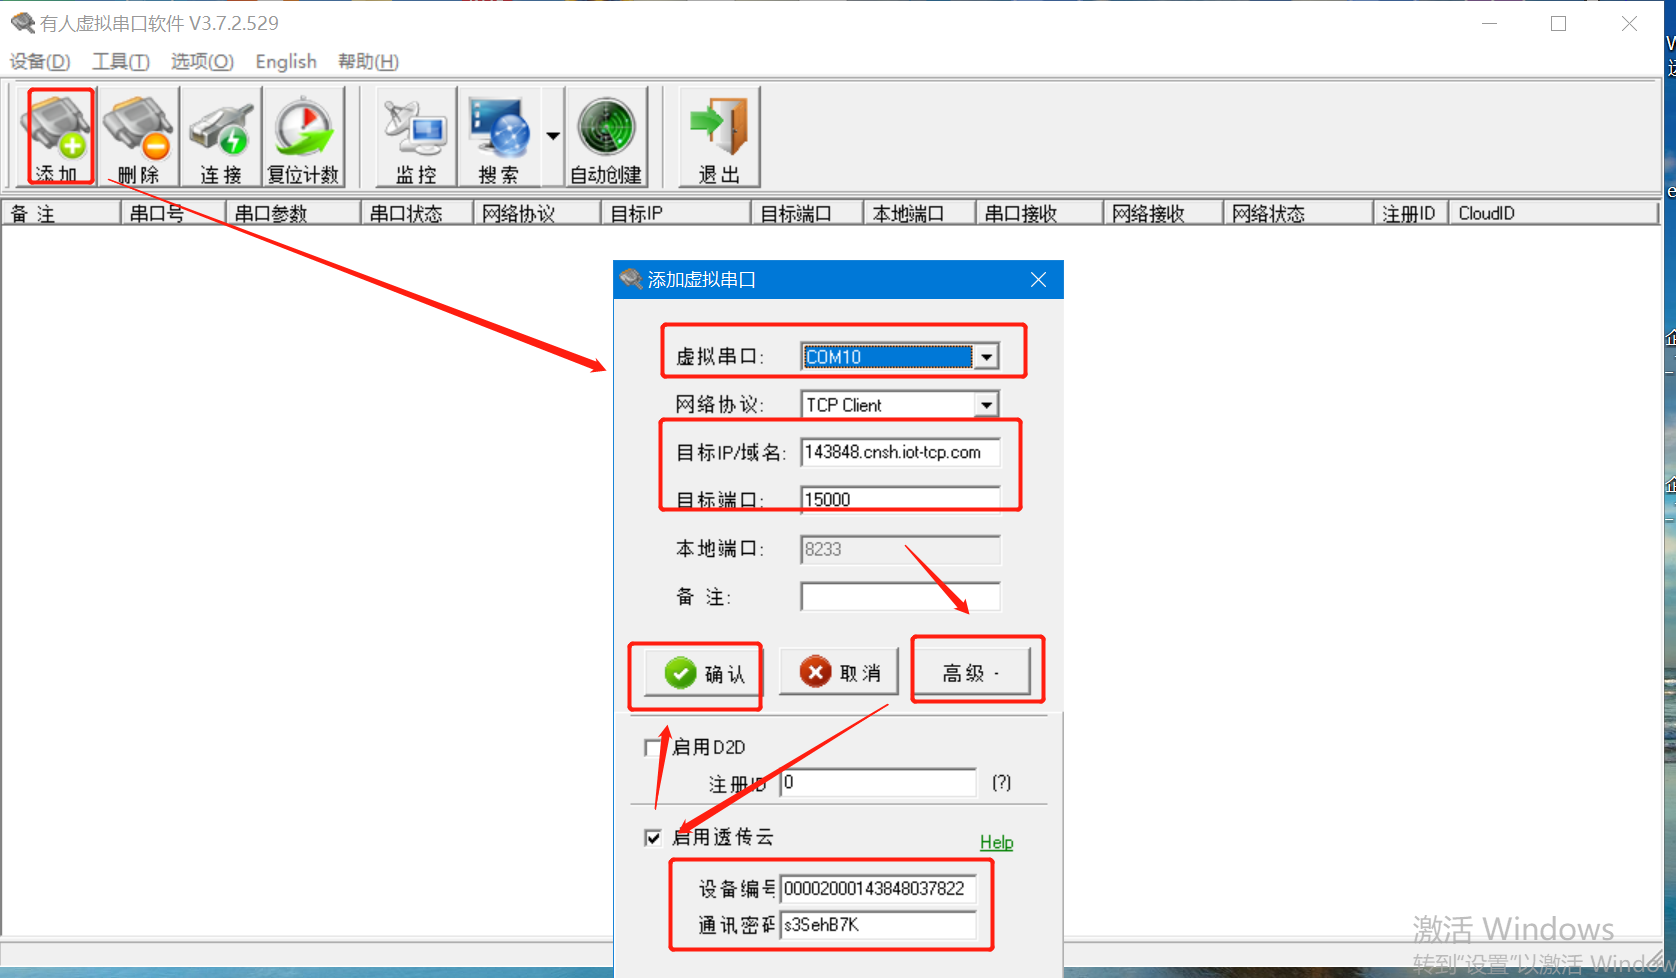Viewport: 1676px width, 978px height.
Task: Click the 目标端口 column header
Action: click(806, 213)
